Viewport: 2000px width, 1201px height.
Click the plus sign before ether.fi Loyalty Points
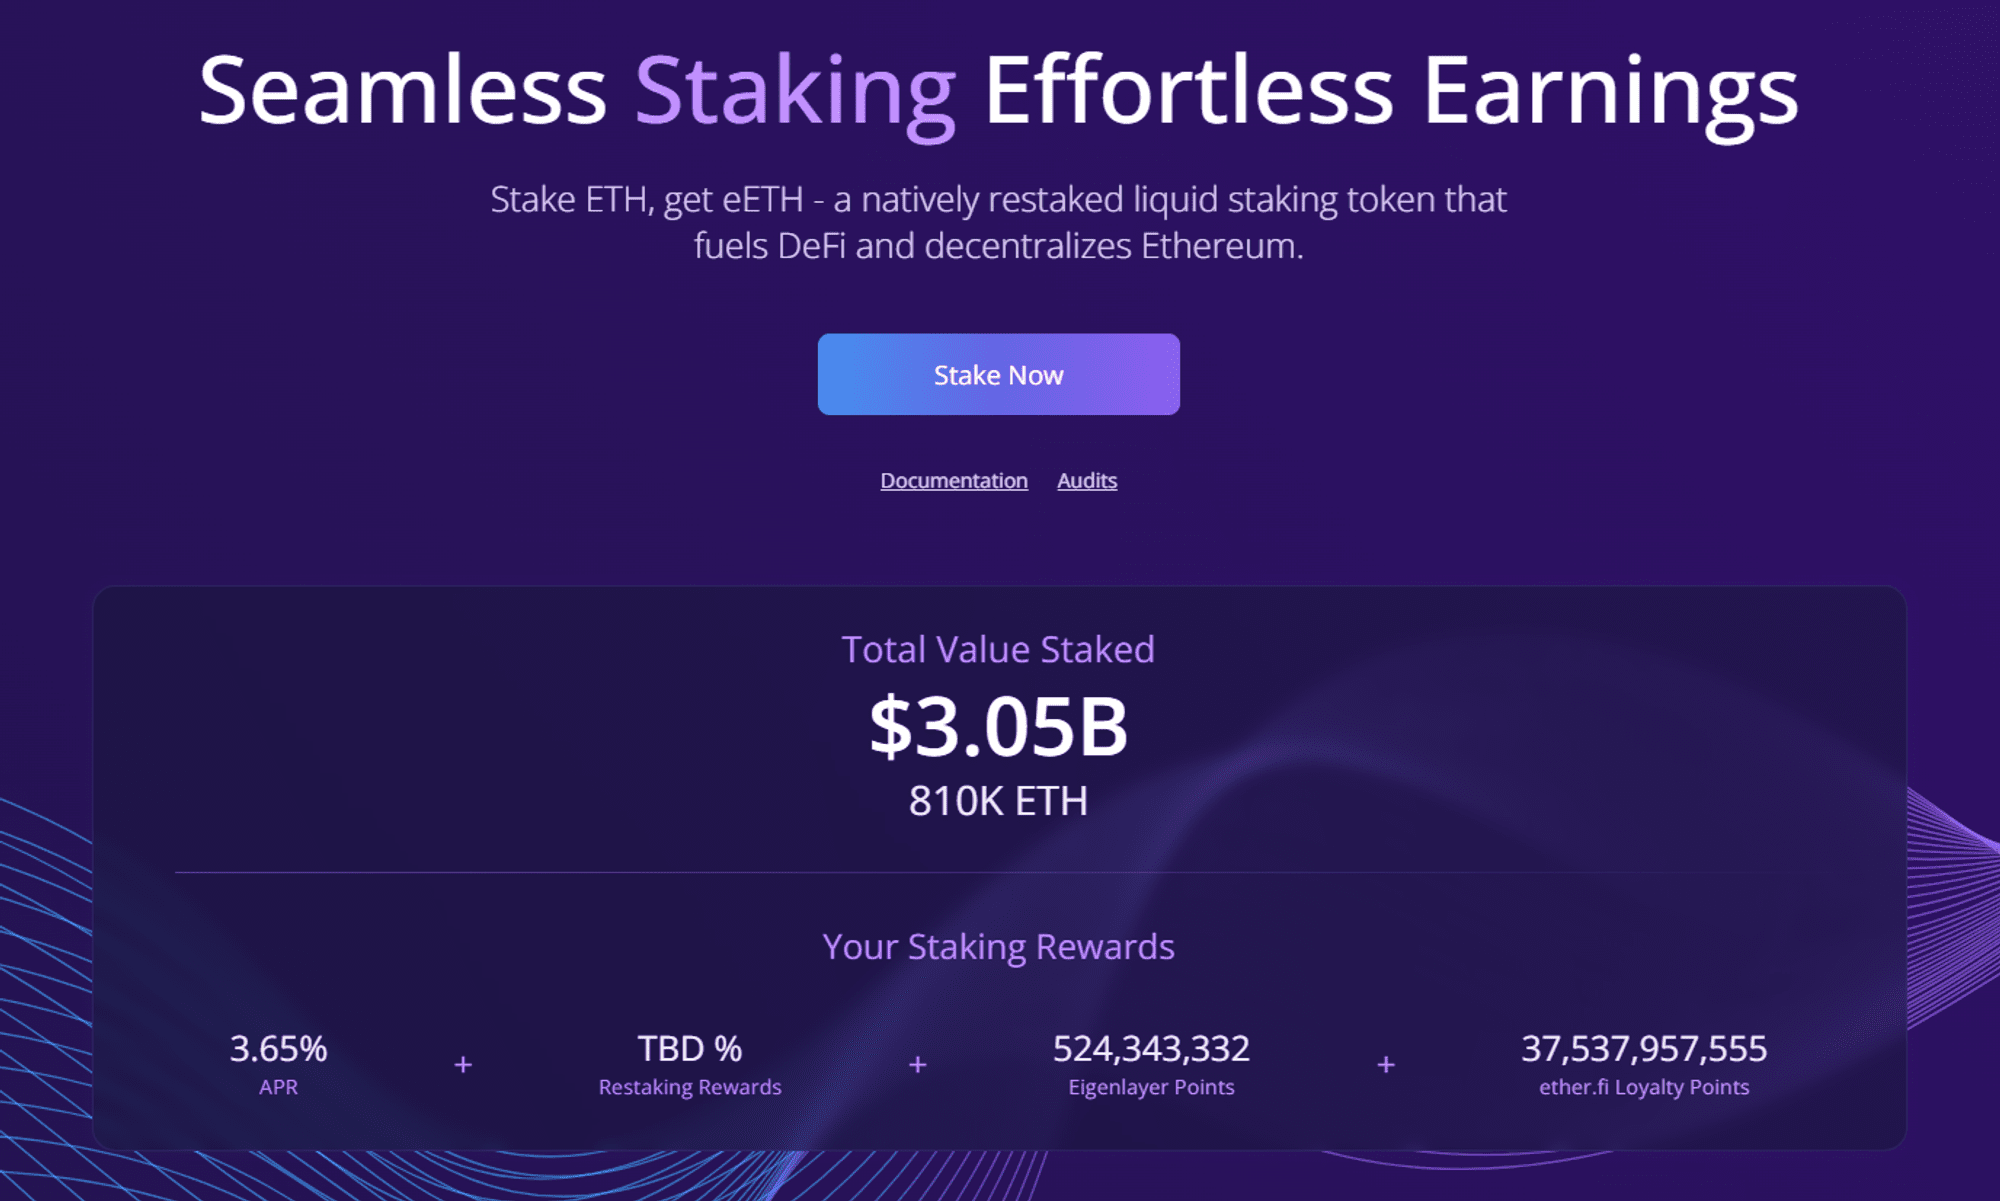1386,1065
